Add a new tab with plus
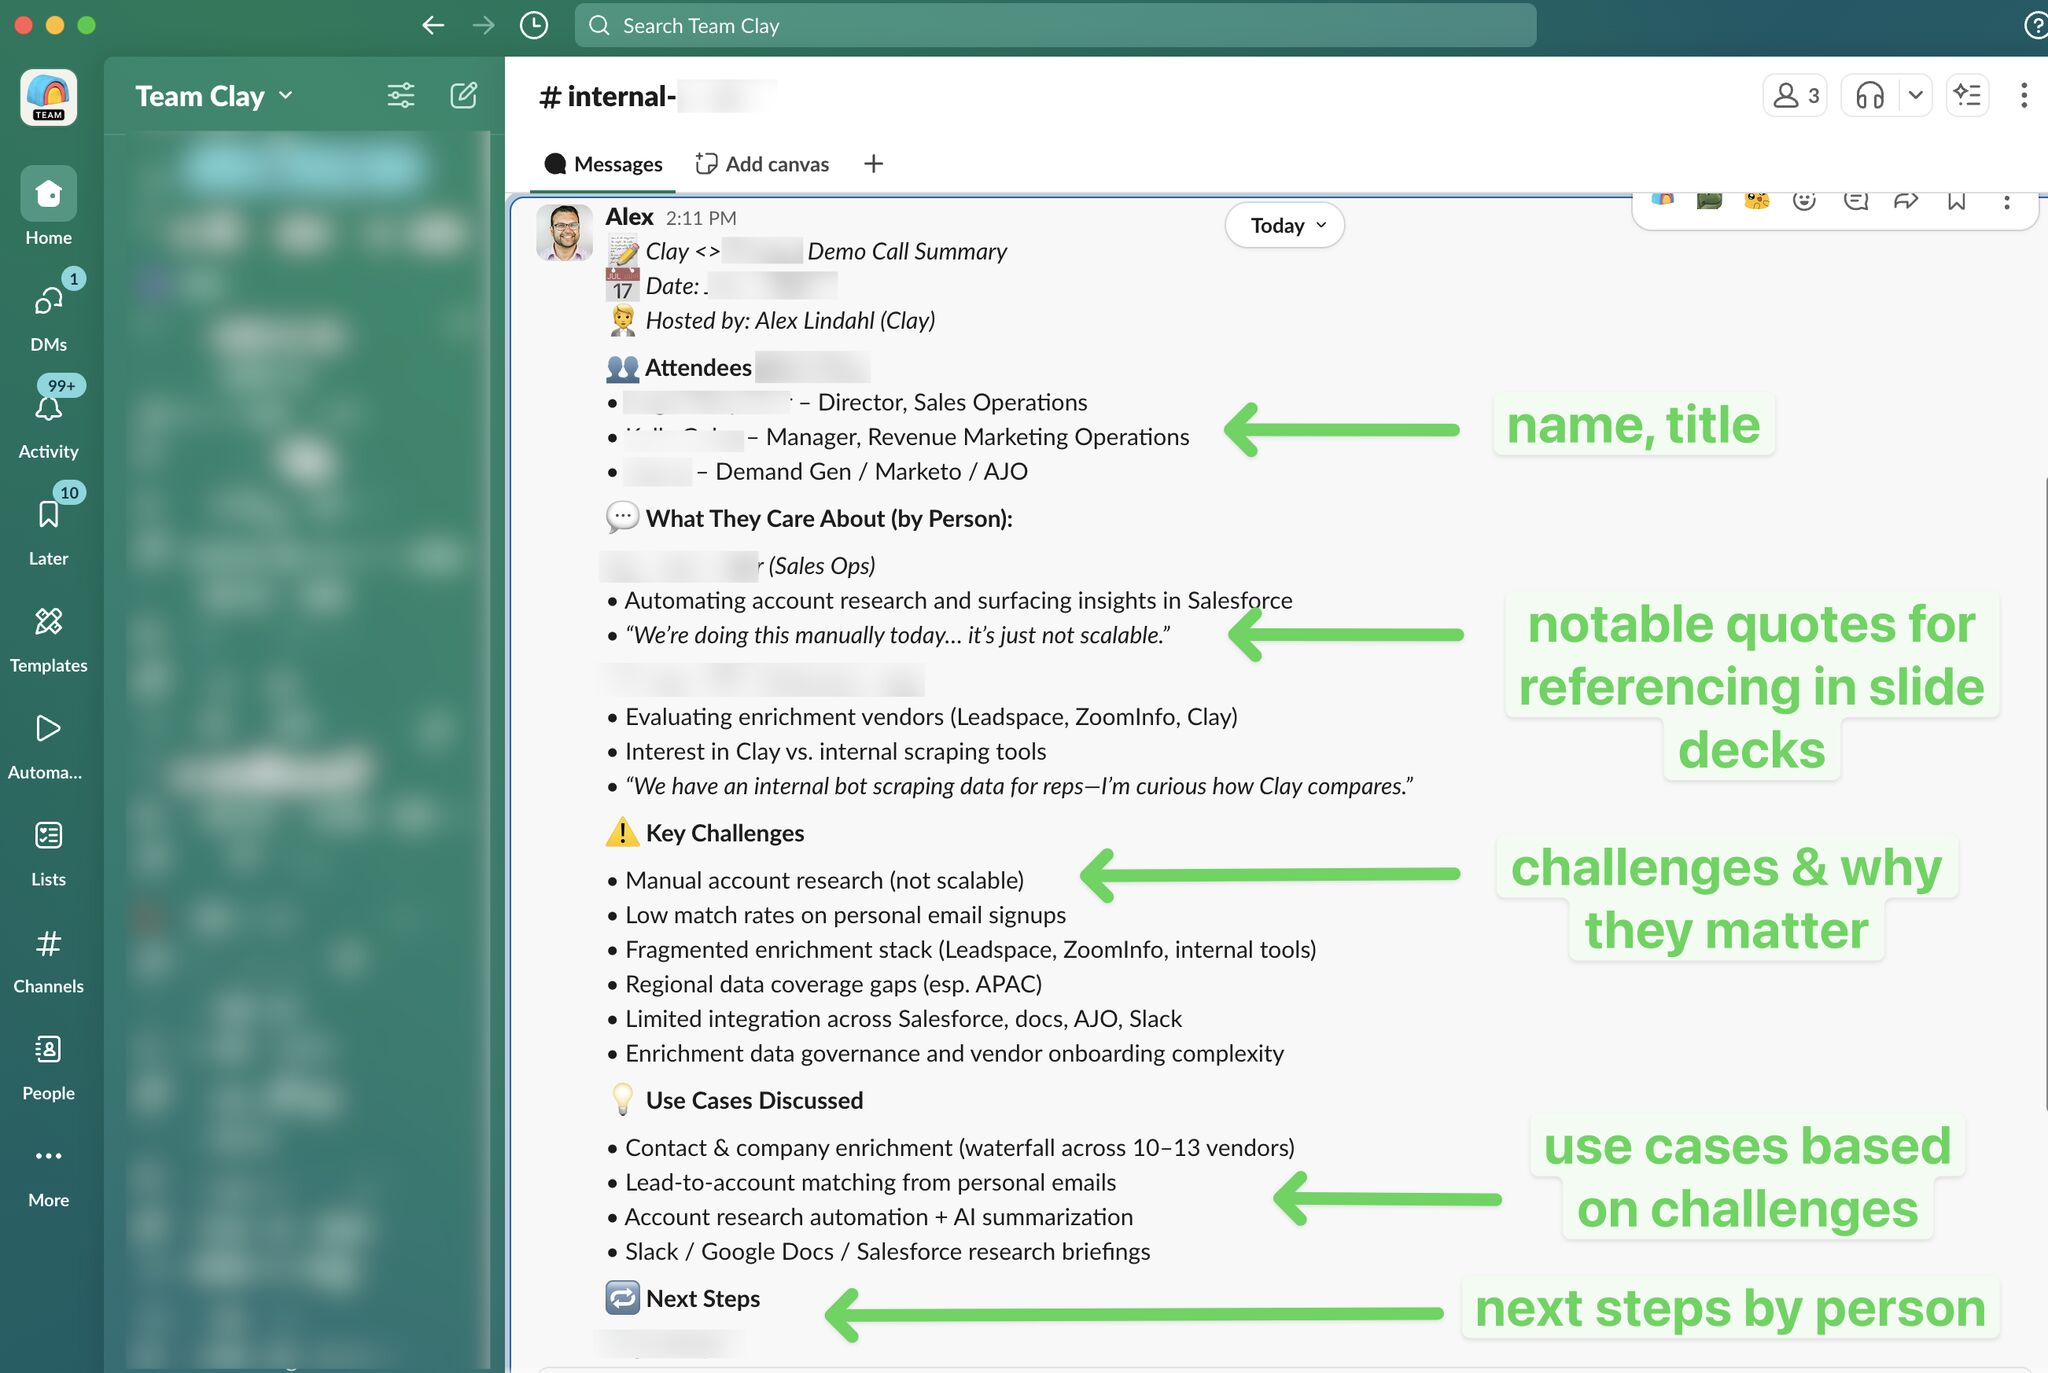Screen dimensions: 2048x1373 pos(873,164)
